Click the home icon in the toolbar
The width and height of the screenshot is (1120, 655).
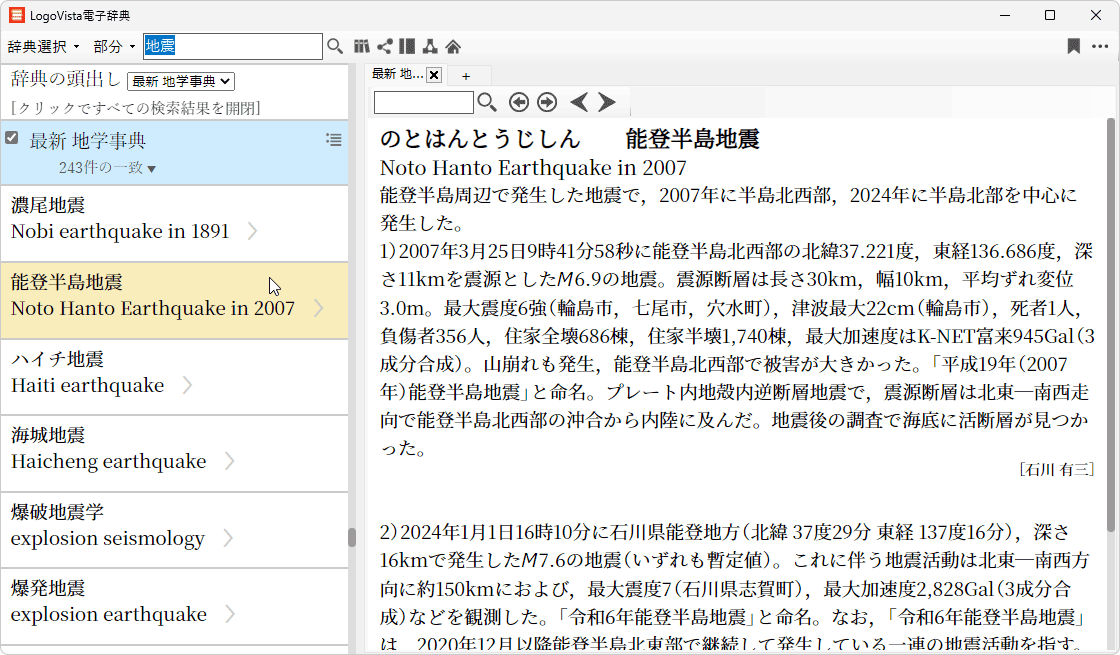[x=453, y=46]
